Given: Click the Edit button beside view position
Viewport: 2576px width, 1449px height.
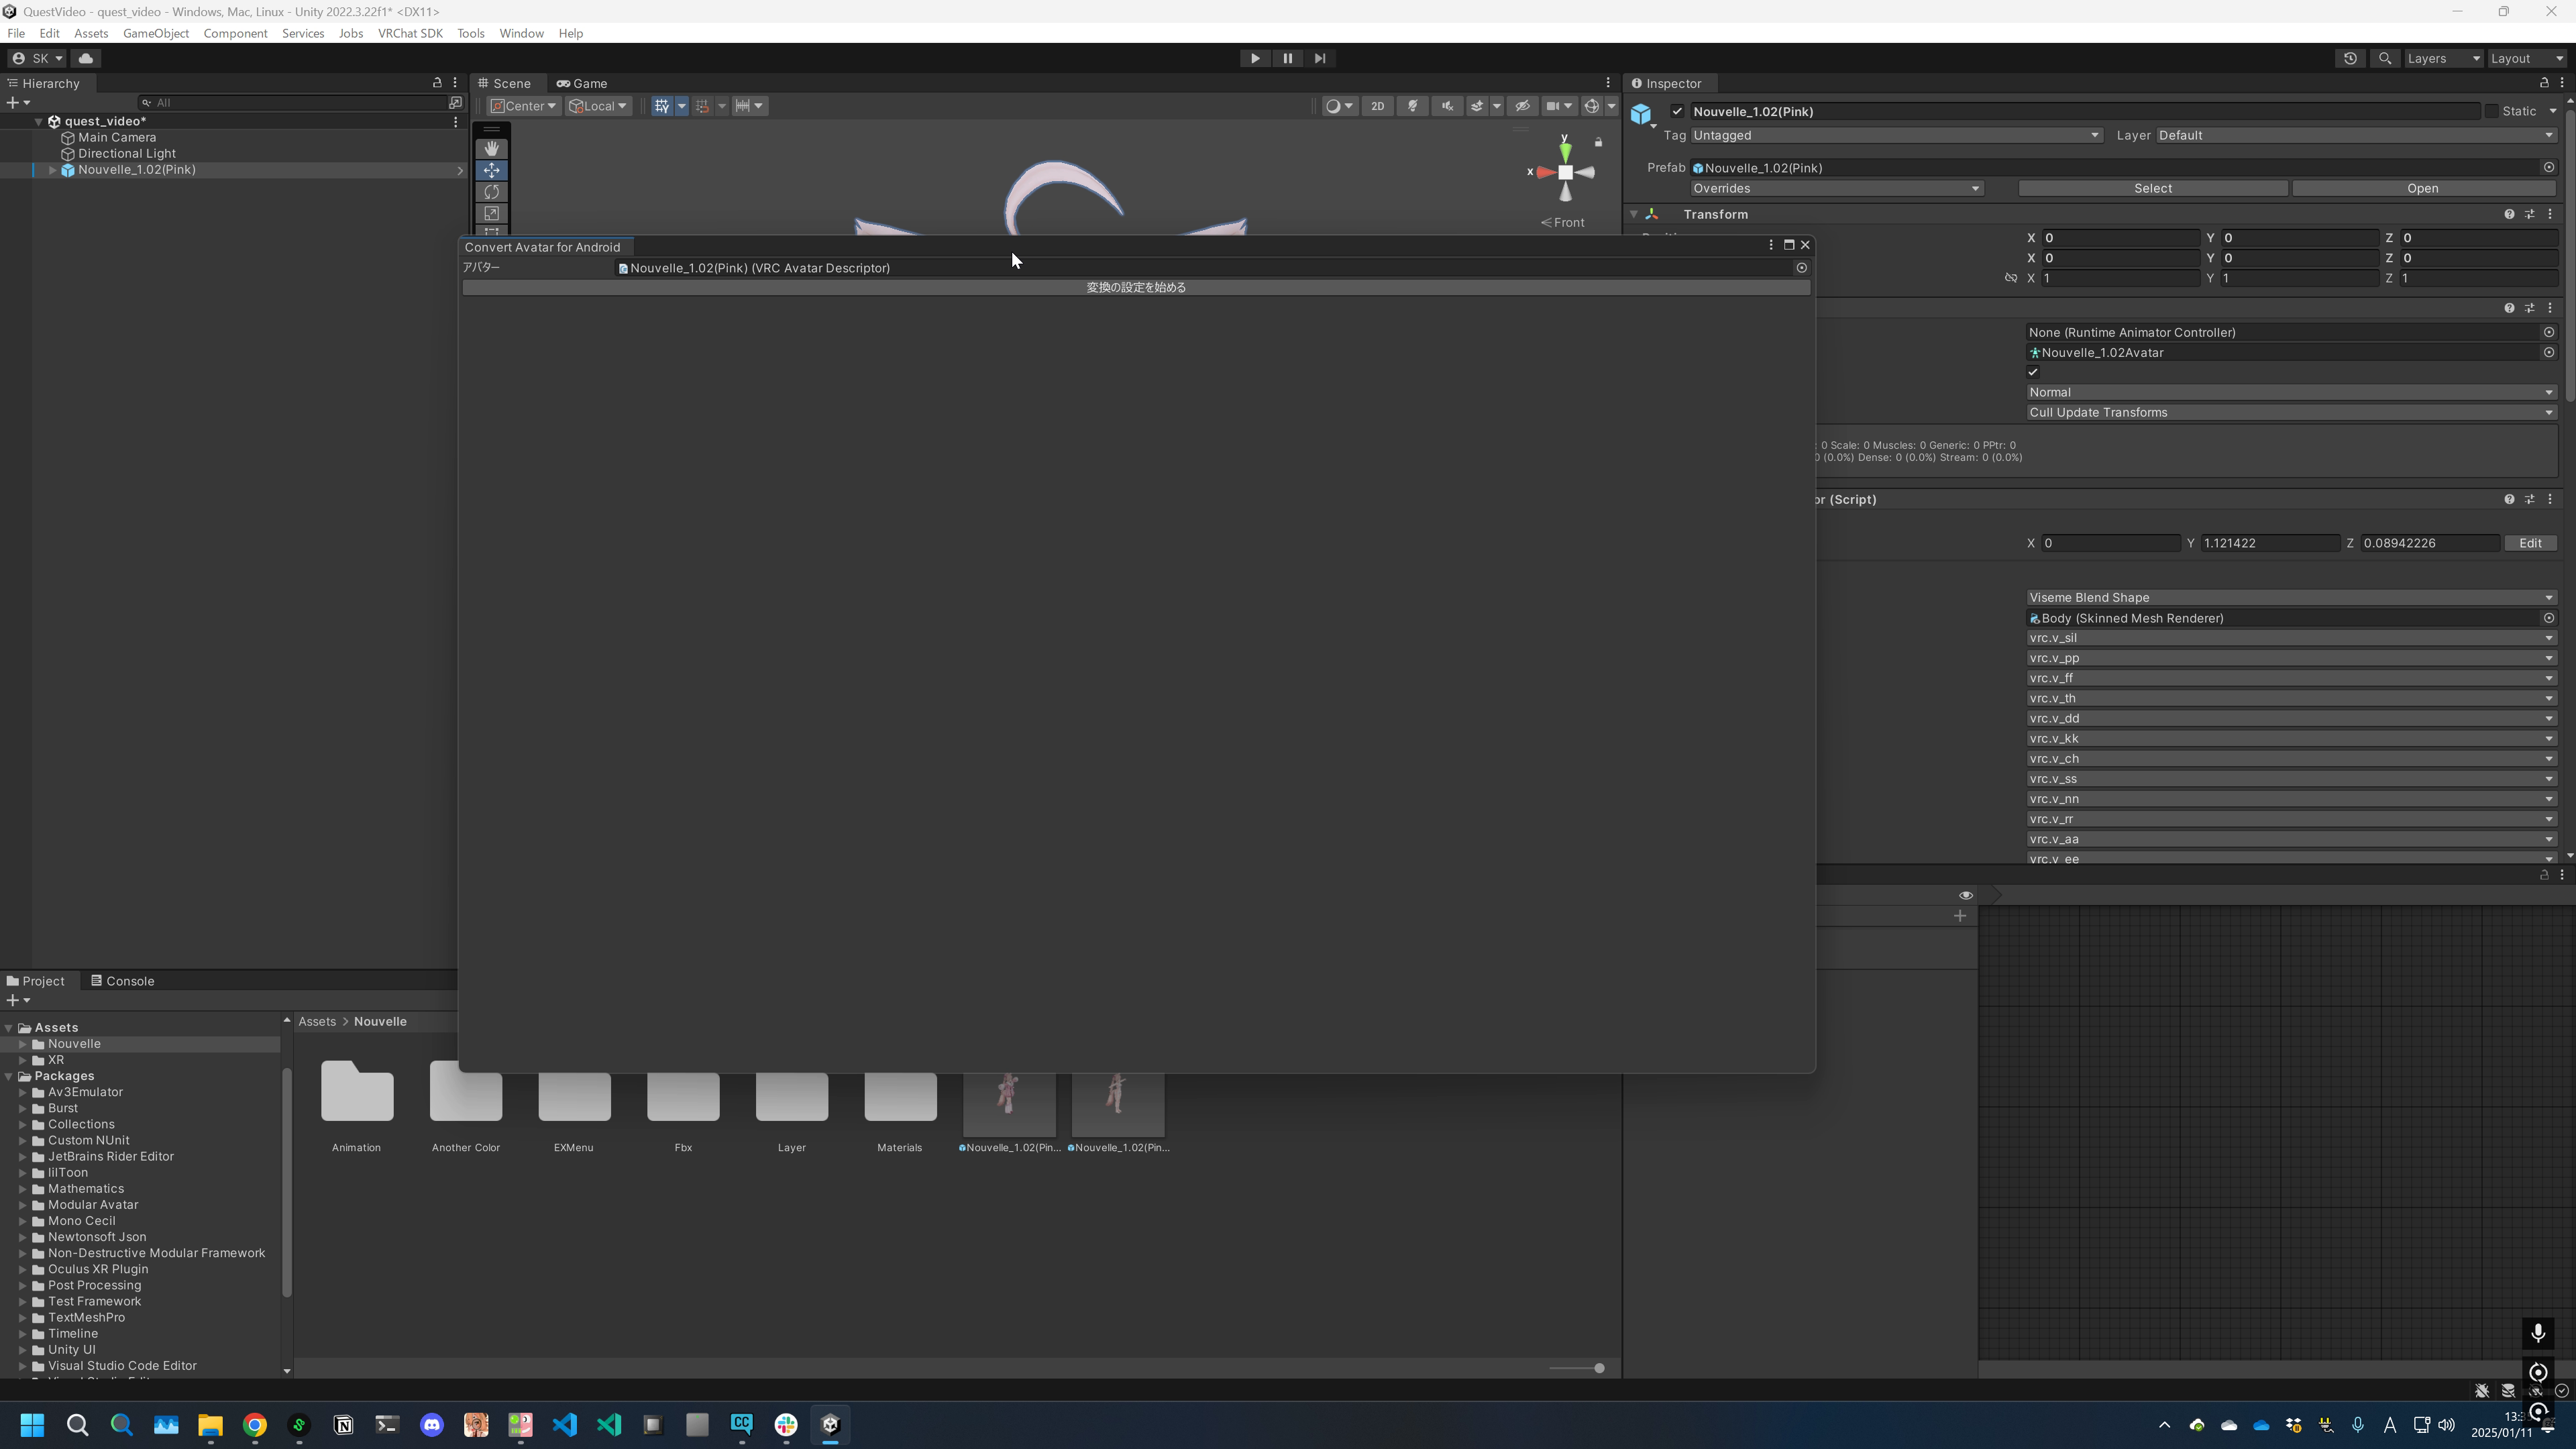Looking at the screenshot, I should pos(2530,543).
